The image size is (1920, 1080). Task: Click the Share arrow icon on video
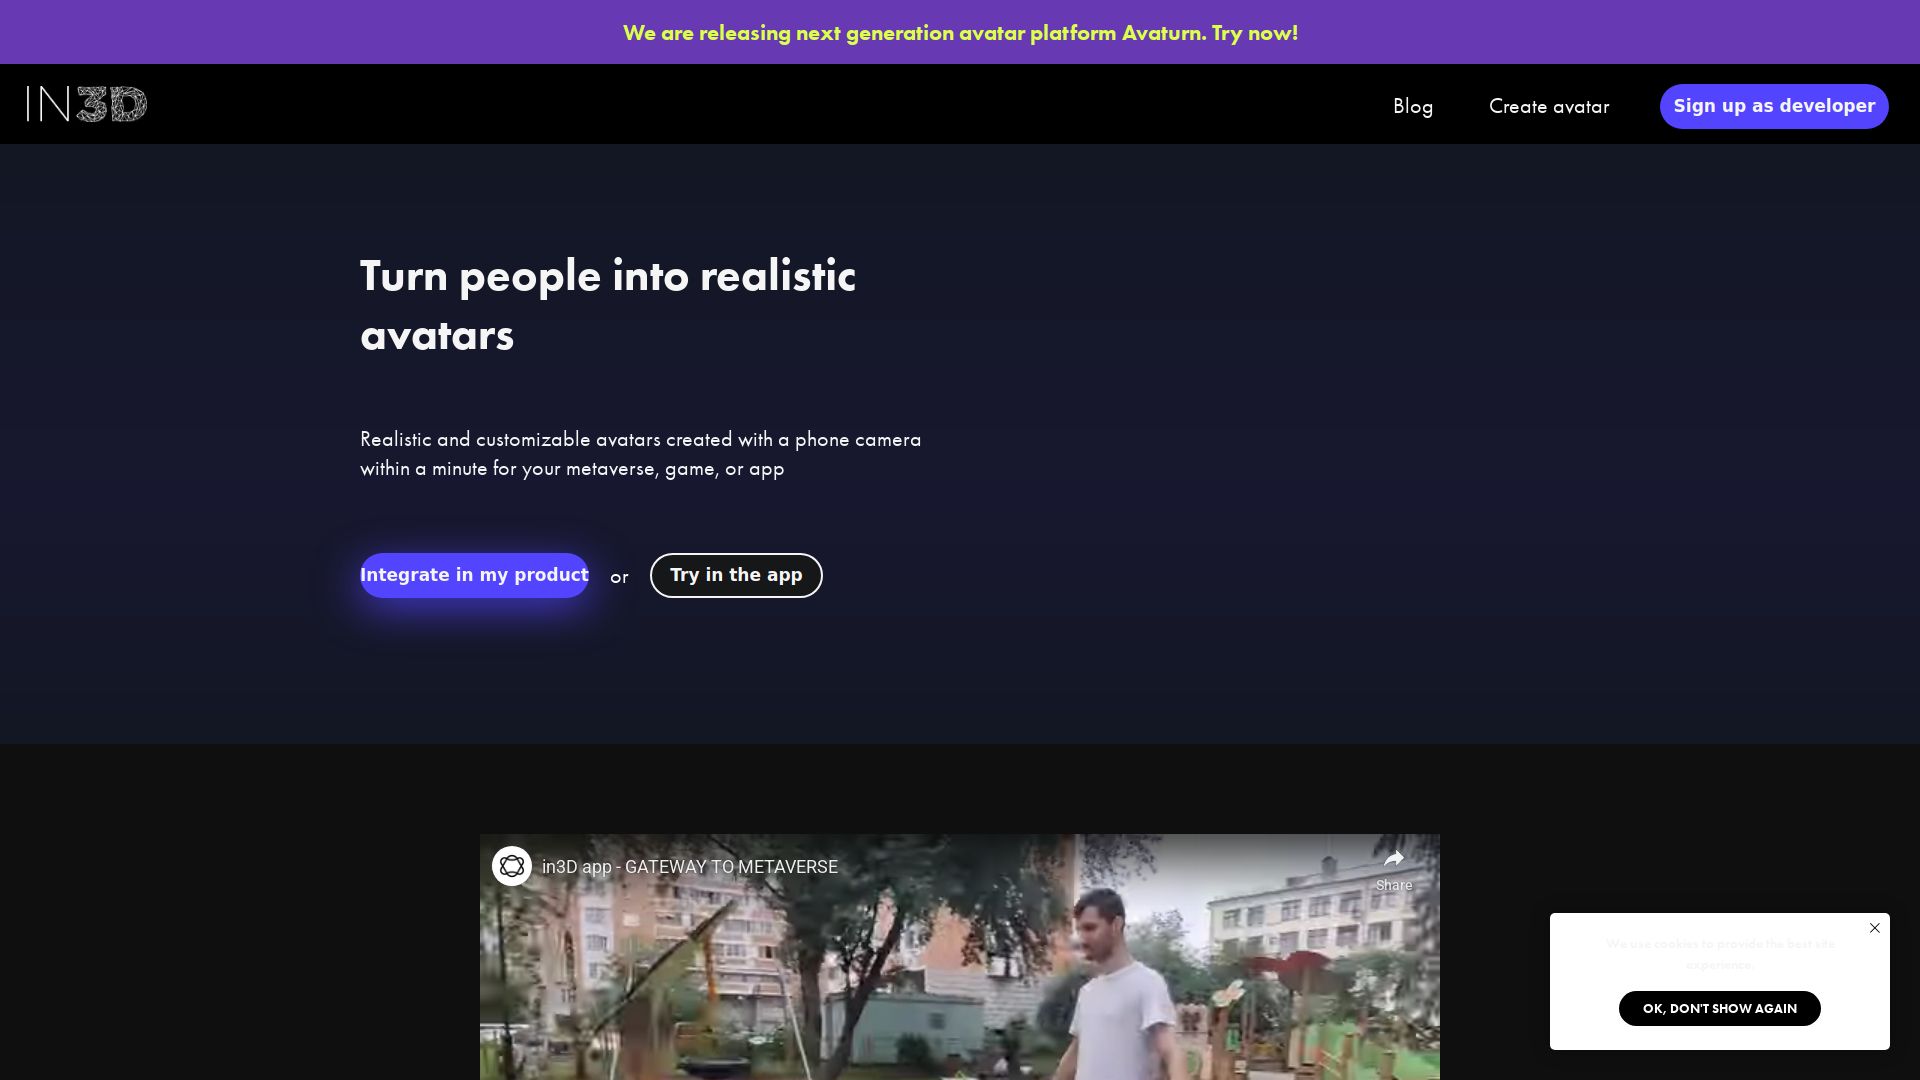click(x=1394, y=858)
